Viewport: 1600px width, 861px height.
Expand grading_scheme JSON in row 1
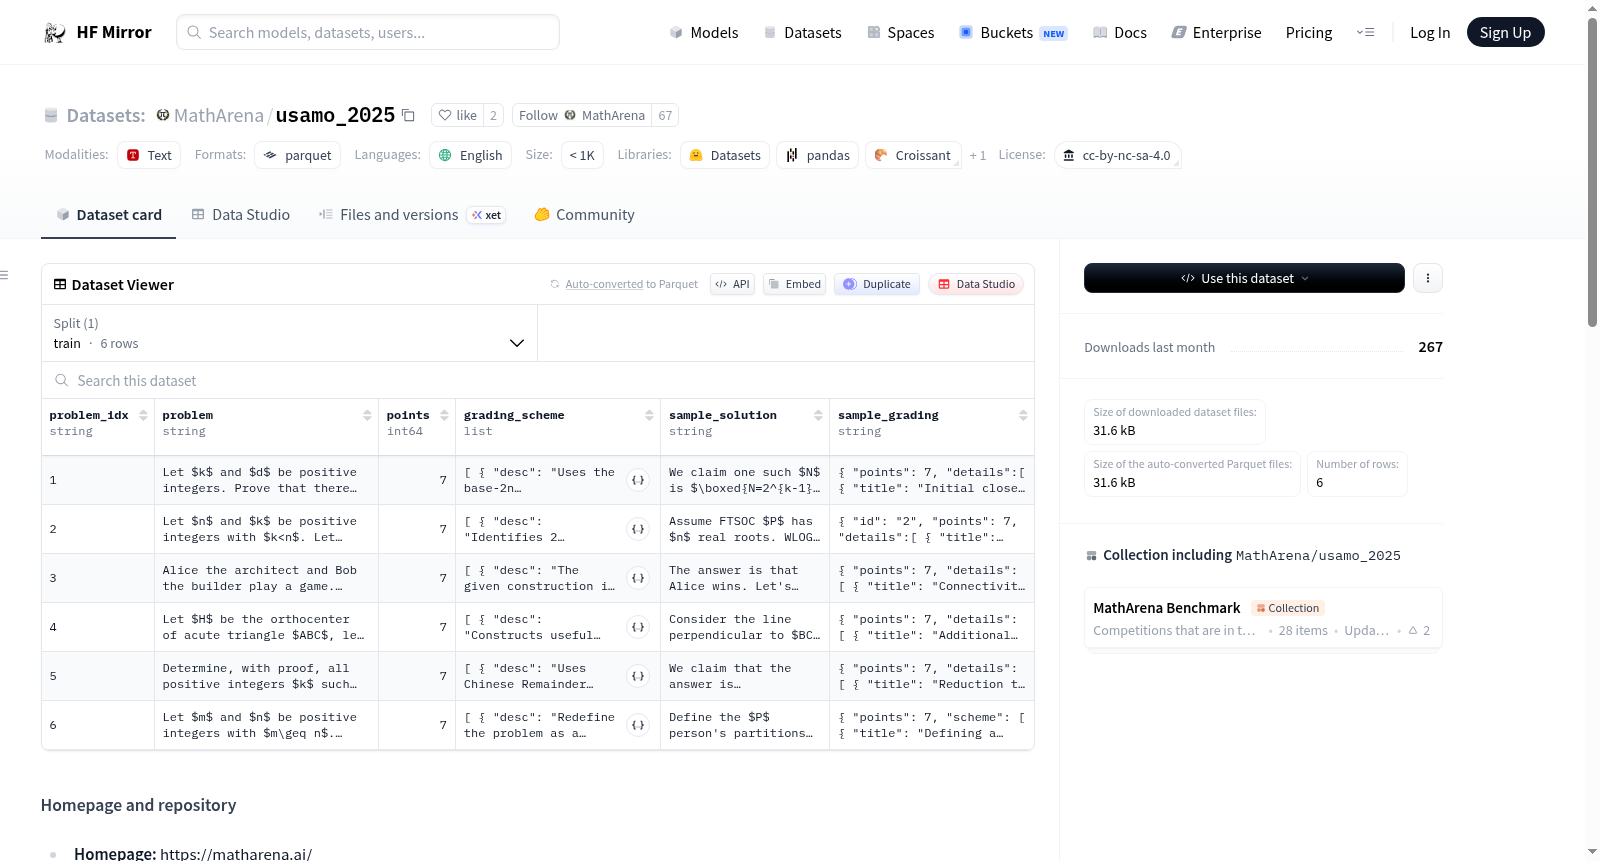pyautogui.click(x=638, y=480)
